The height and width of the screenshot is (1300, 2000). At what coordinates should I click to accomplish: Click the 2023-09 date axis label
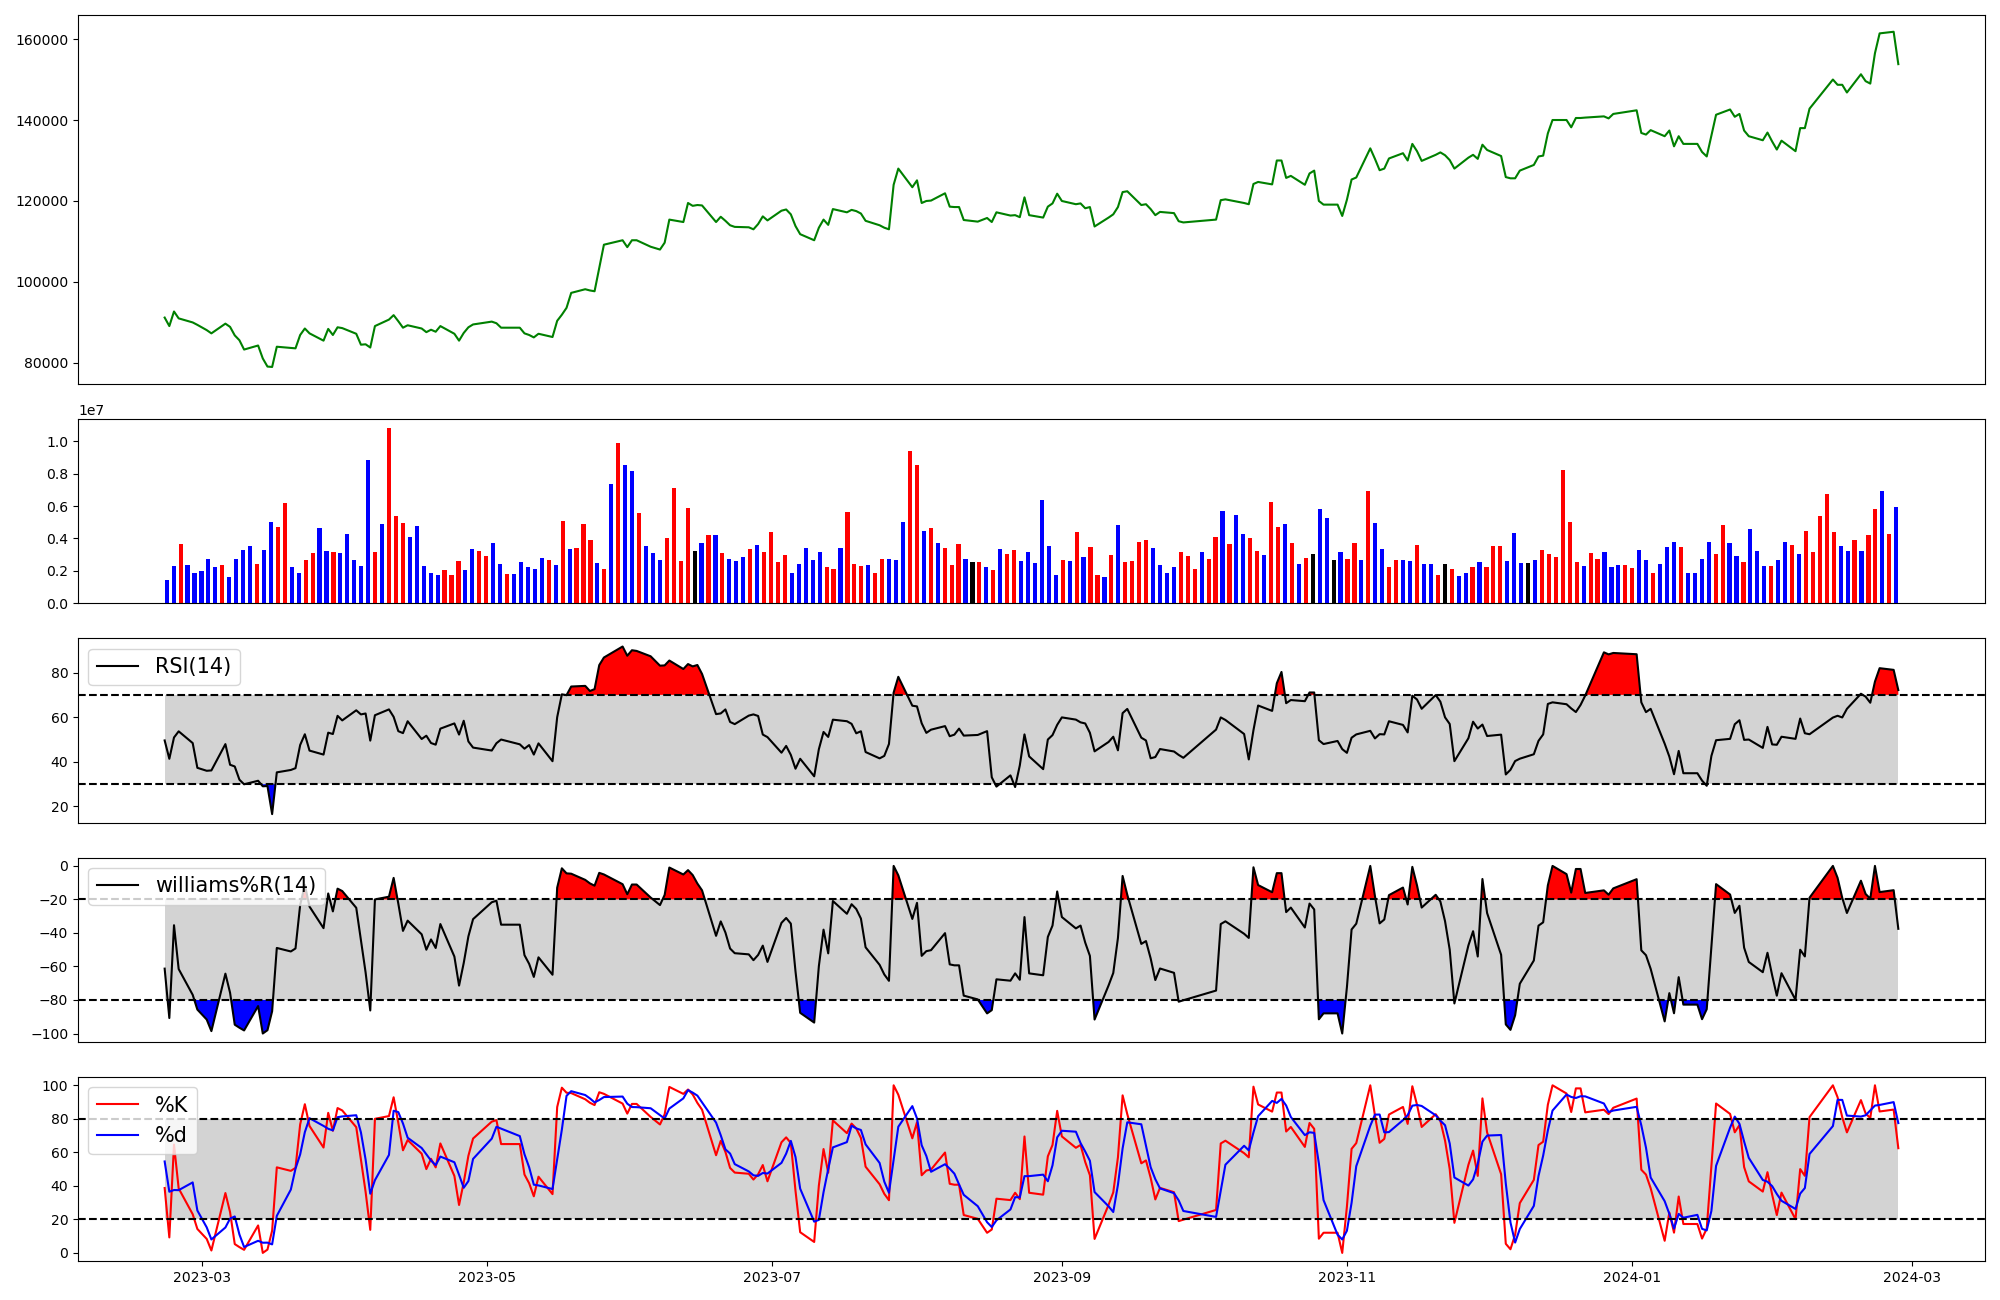1061,1277
